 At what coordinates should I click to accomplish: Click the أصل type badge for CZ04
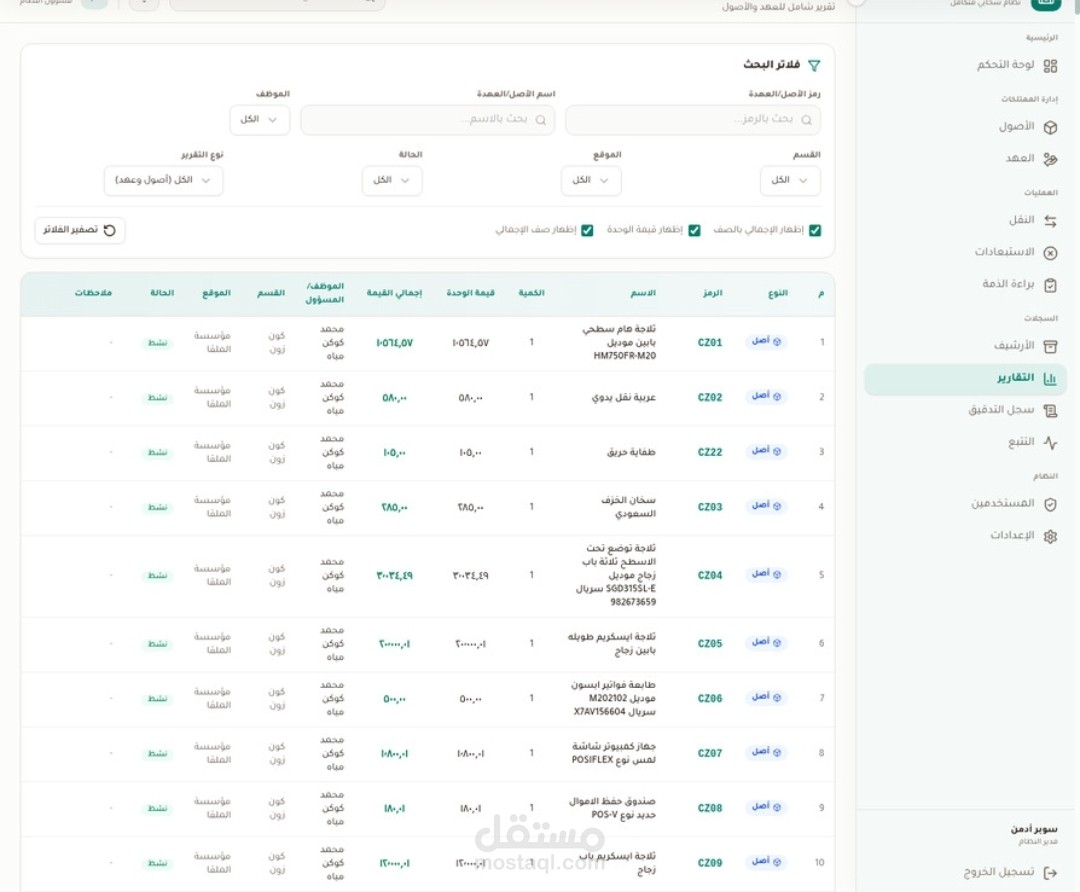pyautogui.click(x=766, y=574)
